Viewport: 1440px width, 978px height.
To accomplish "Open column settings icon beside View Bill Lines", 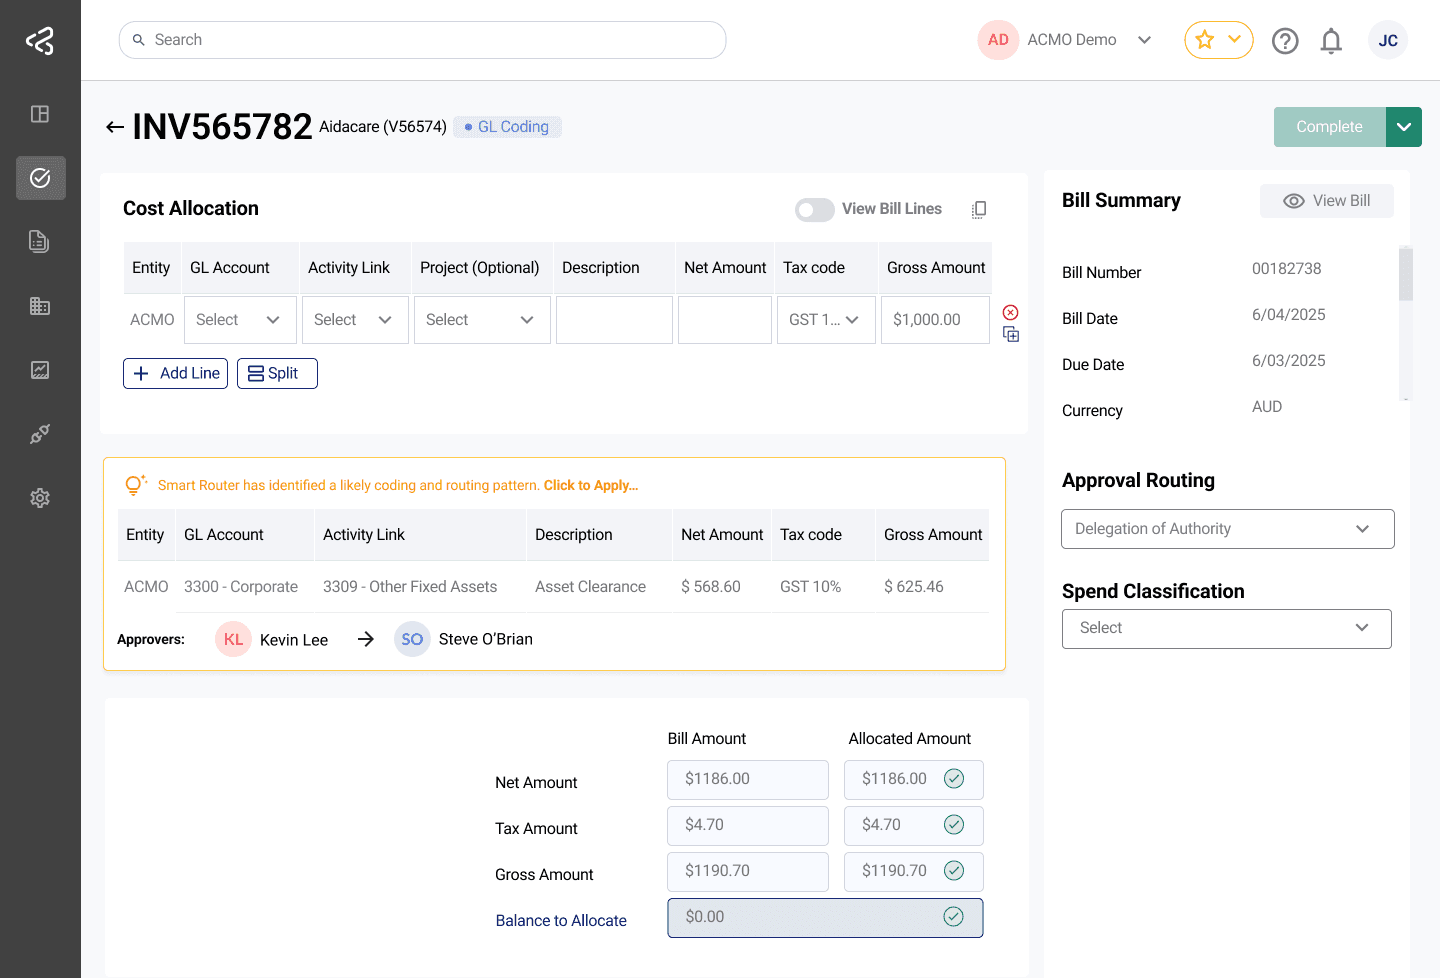I will (978, 209).
